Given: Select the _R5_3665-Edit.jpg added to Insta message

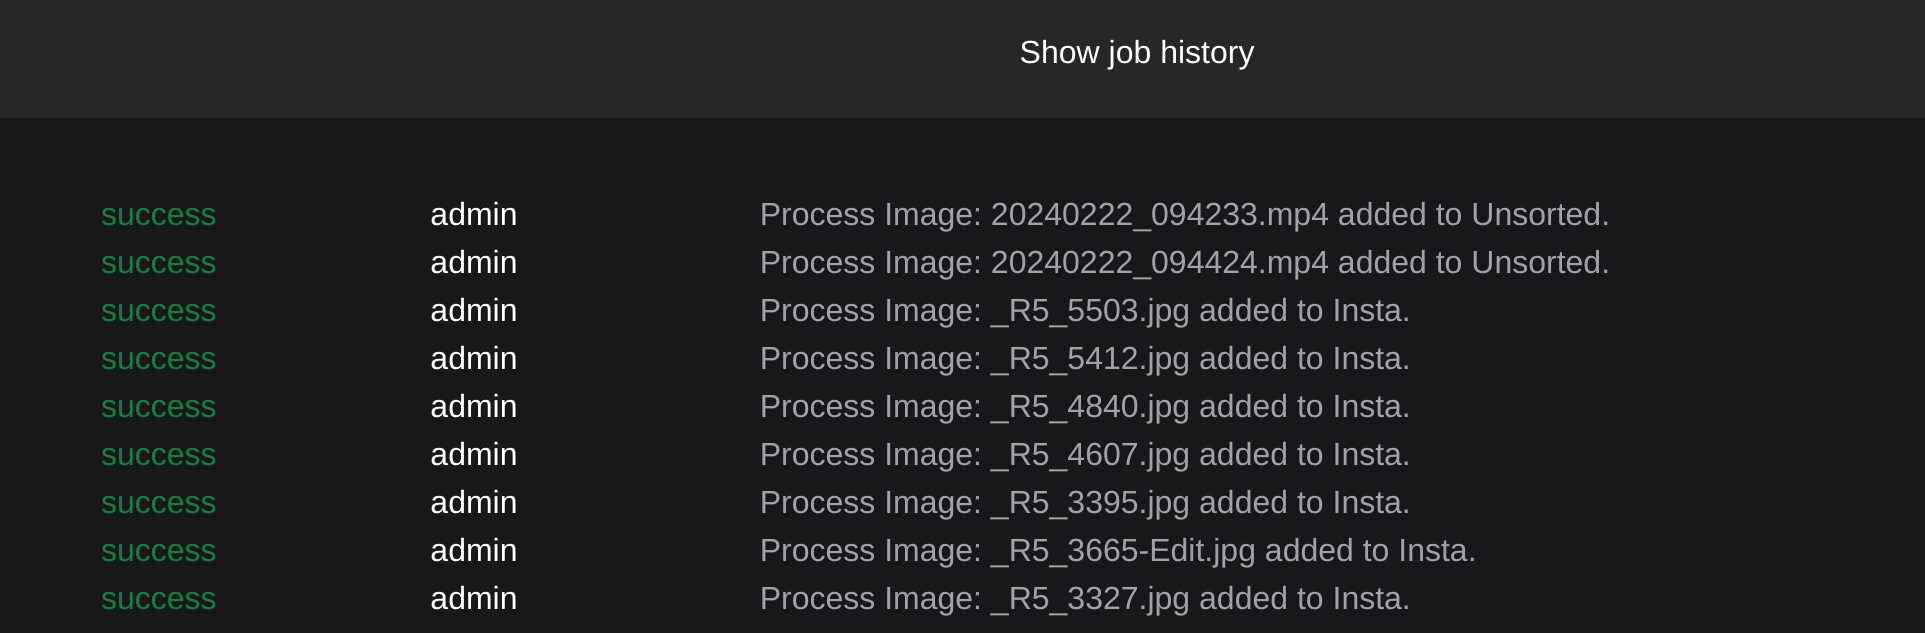Looking at the screenshot, I should click(1118, 551).
